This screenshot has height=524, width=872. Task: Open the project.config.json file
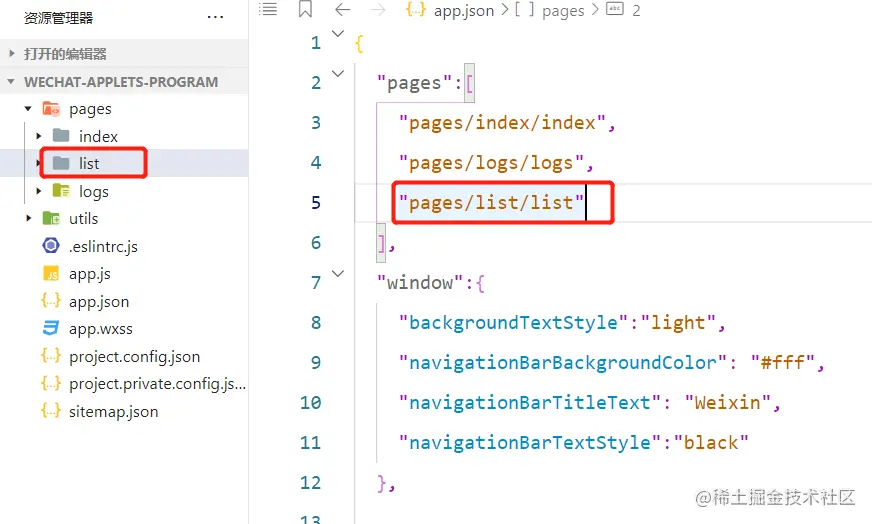coord(135,357)
